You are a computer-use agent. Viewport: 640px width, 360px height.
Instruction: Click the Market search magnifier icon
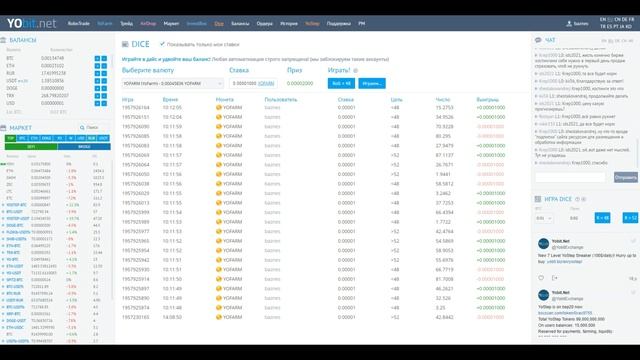[x=82, y=128]
